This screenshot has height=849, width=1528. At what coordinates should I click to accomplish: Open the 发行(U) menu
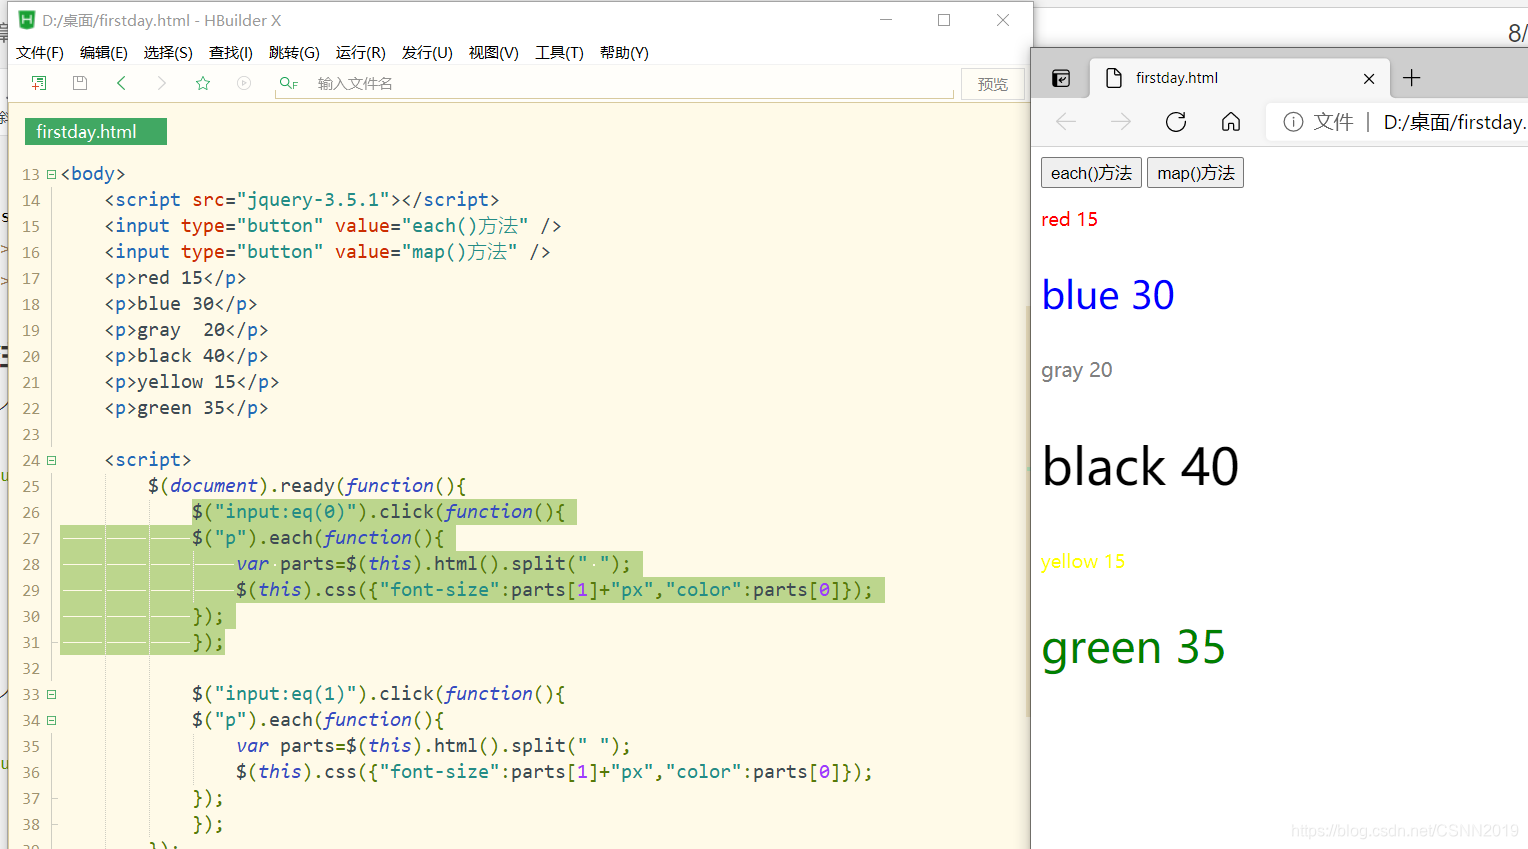[x=427, y=52]
